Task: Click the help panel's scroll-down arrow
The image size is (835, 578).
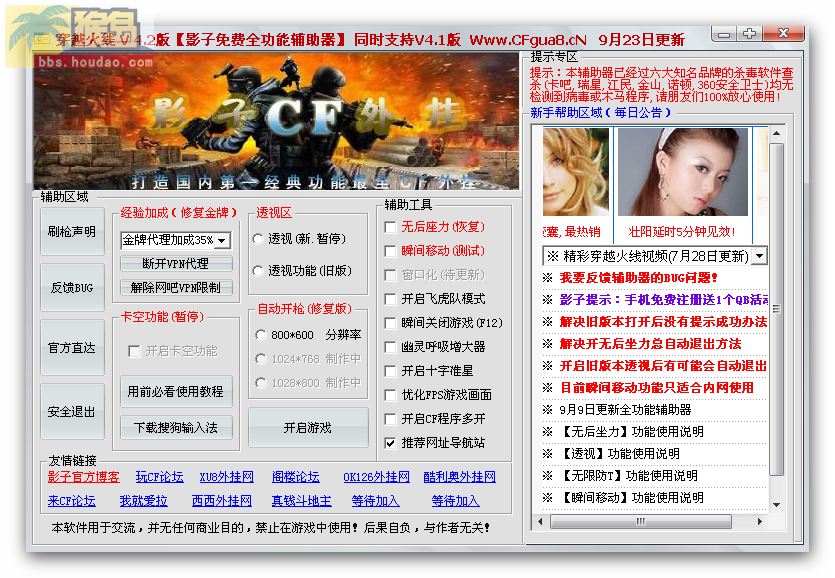Action: (776, 504)
